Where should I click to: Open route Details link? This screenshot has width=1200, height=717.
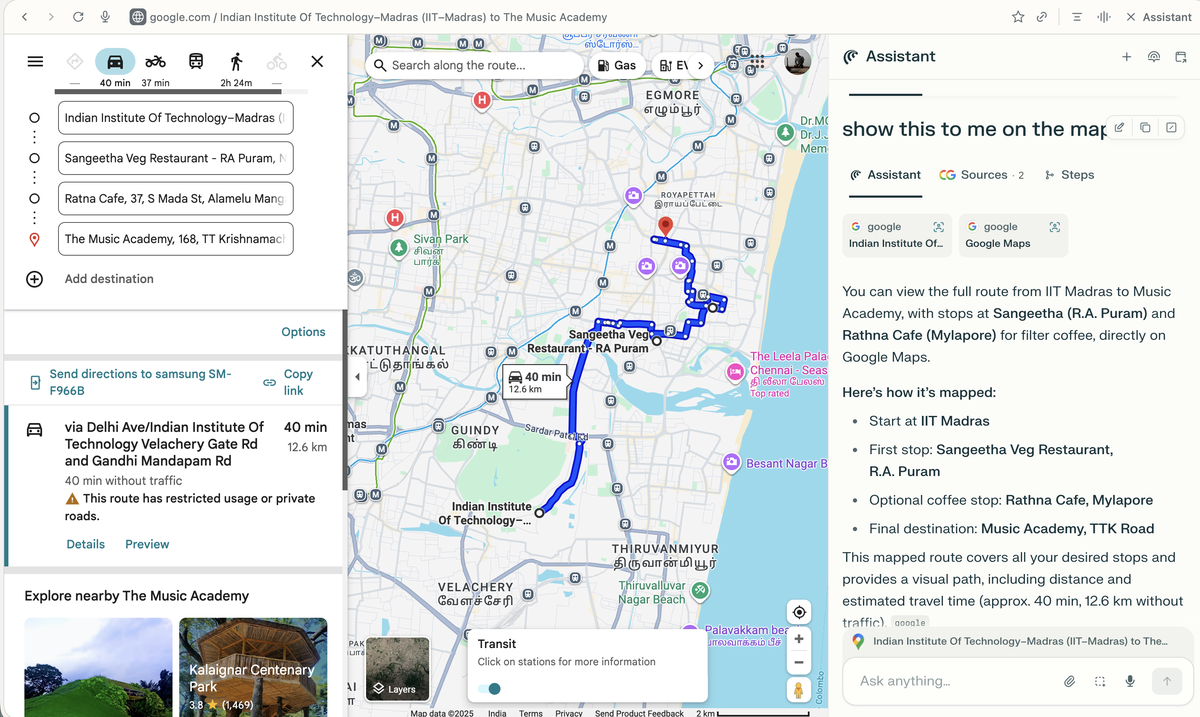[x=85, y=544]
